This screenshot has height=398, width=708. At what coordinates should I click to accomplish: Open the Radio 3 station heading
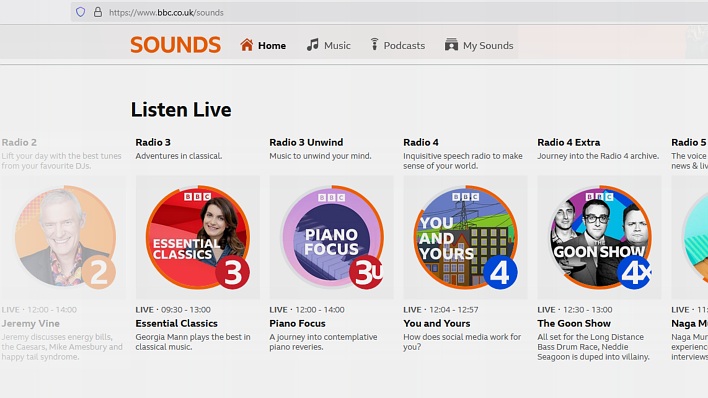tap(153, 142)
